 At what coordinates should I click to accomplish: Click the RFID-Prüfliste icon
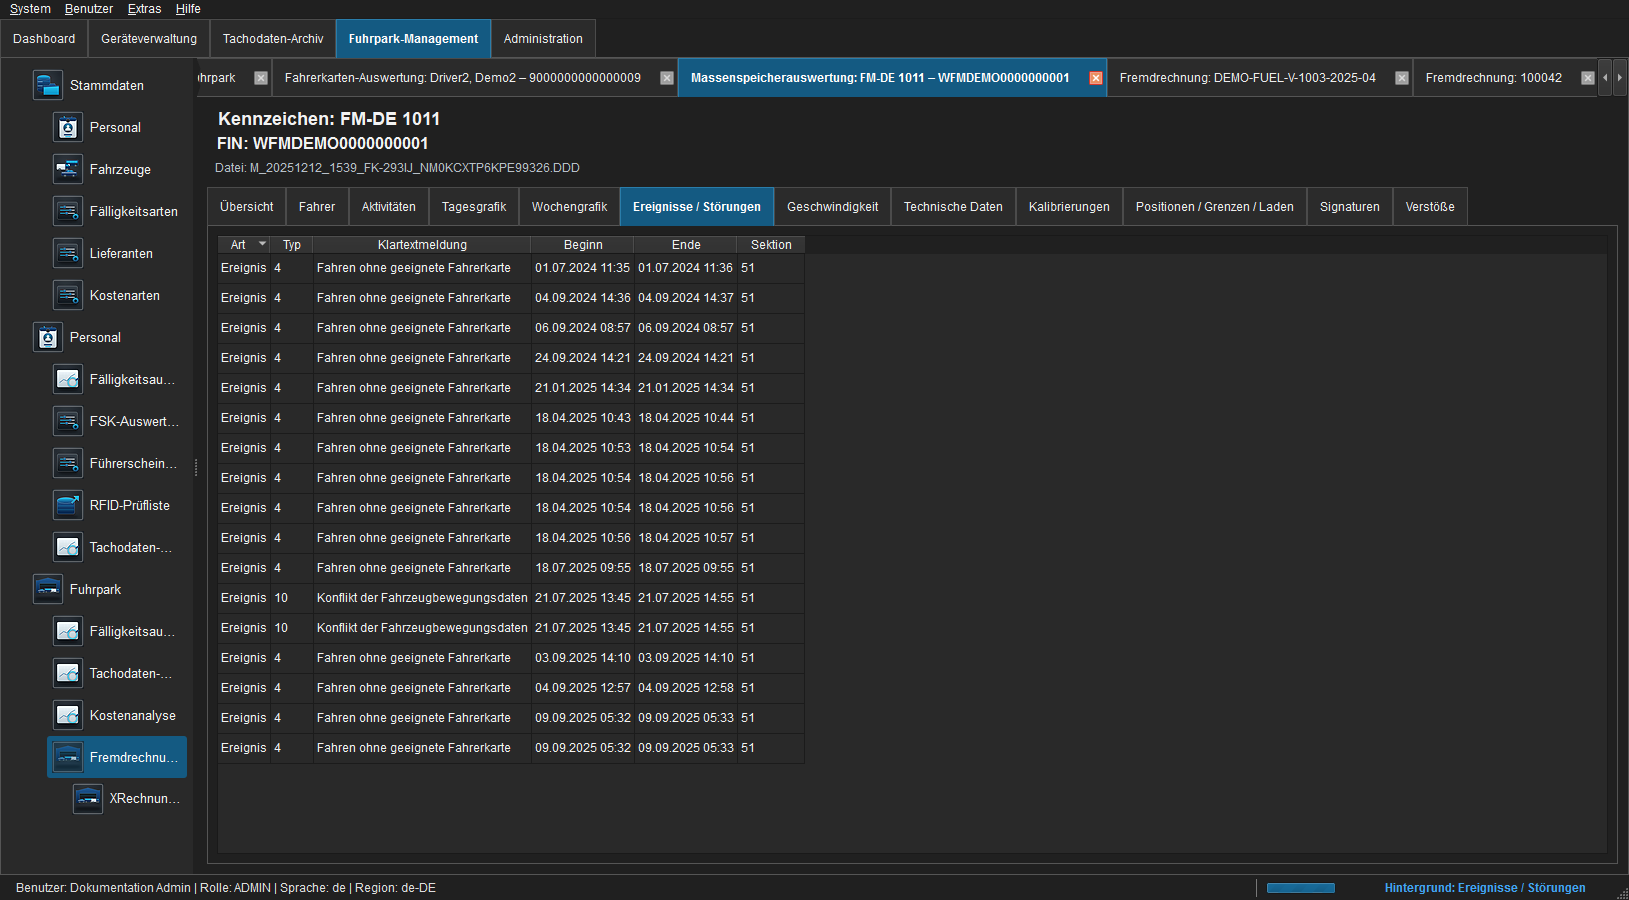(68, 505)
